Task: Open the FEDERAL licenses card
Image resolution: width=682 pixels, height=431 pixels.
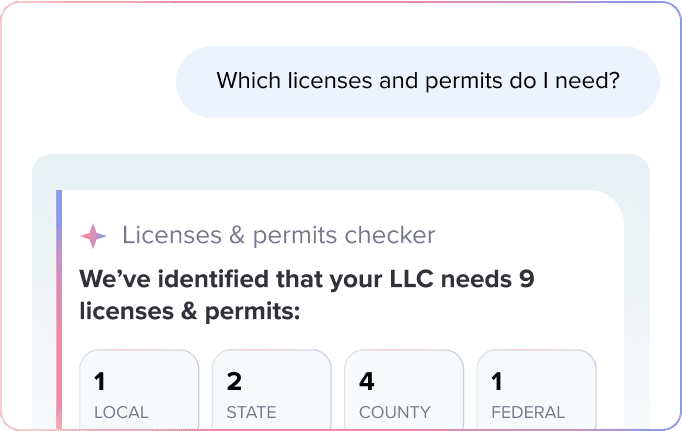Action: point(536,390)
